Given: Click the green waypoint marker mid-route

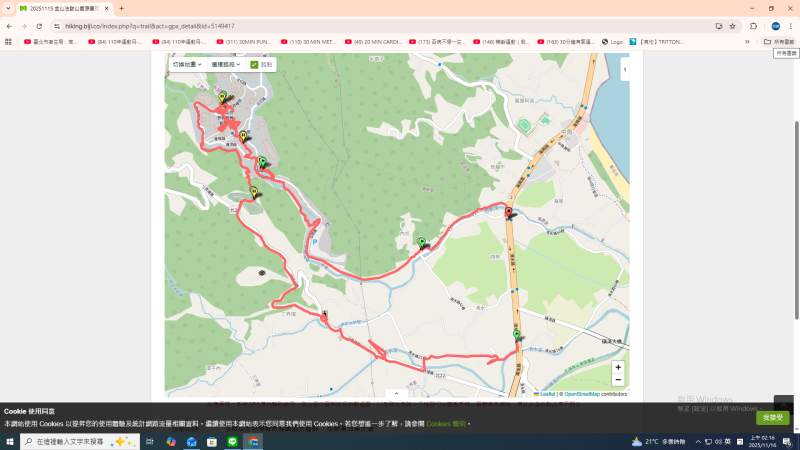Looking at the screenshot, I should click(422, 242).
